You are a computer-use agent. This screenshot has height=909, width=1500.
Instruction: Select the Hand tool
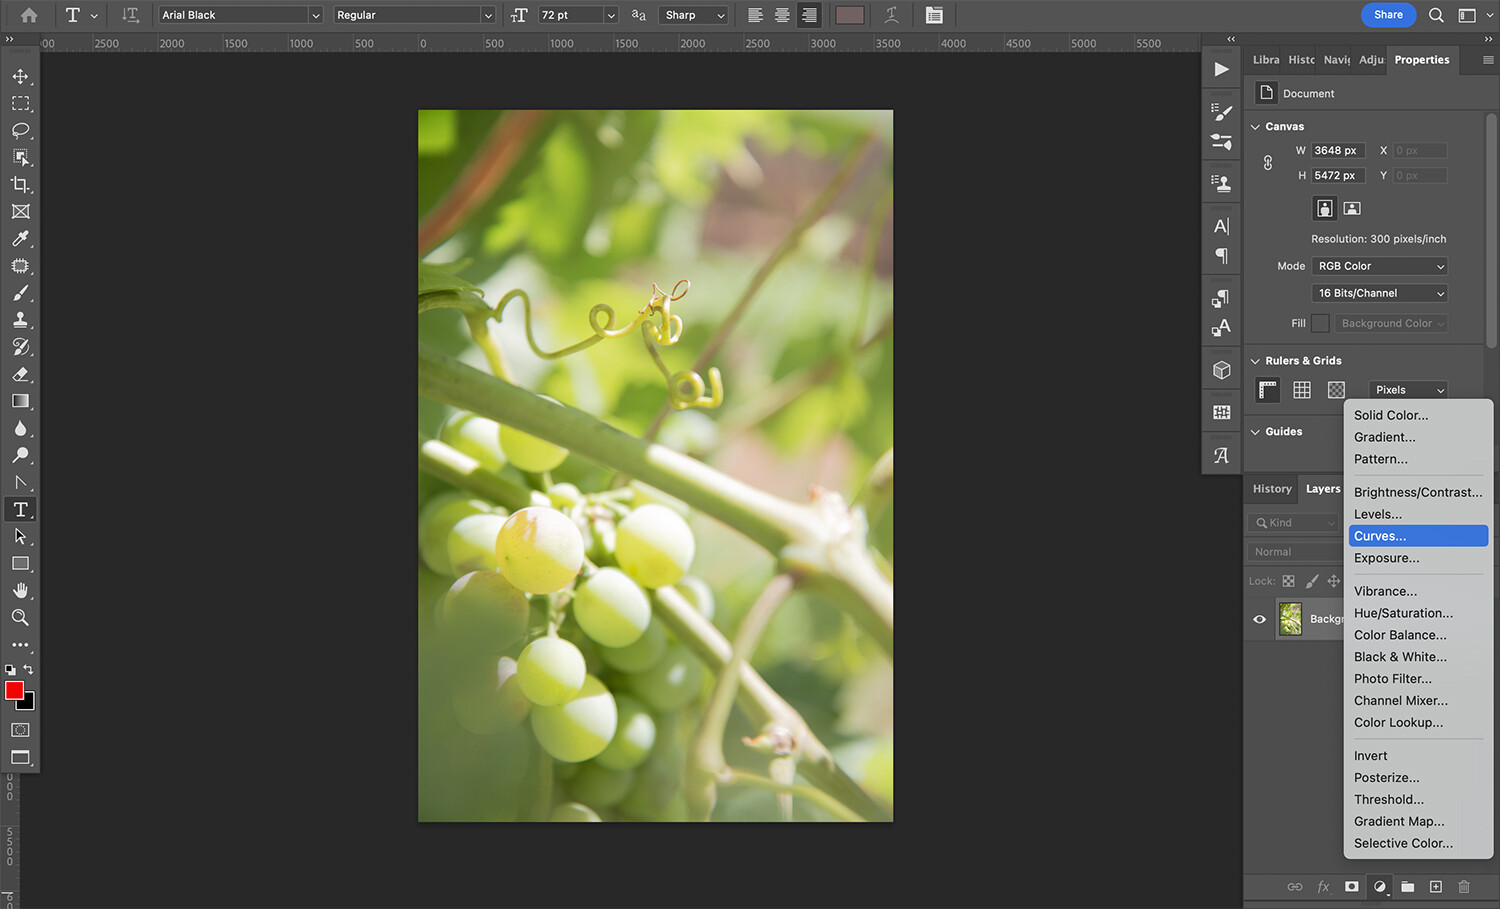pyautogui.click(x=20, y=591)
